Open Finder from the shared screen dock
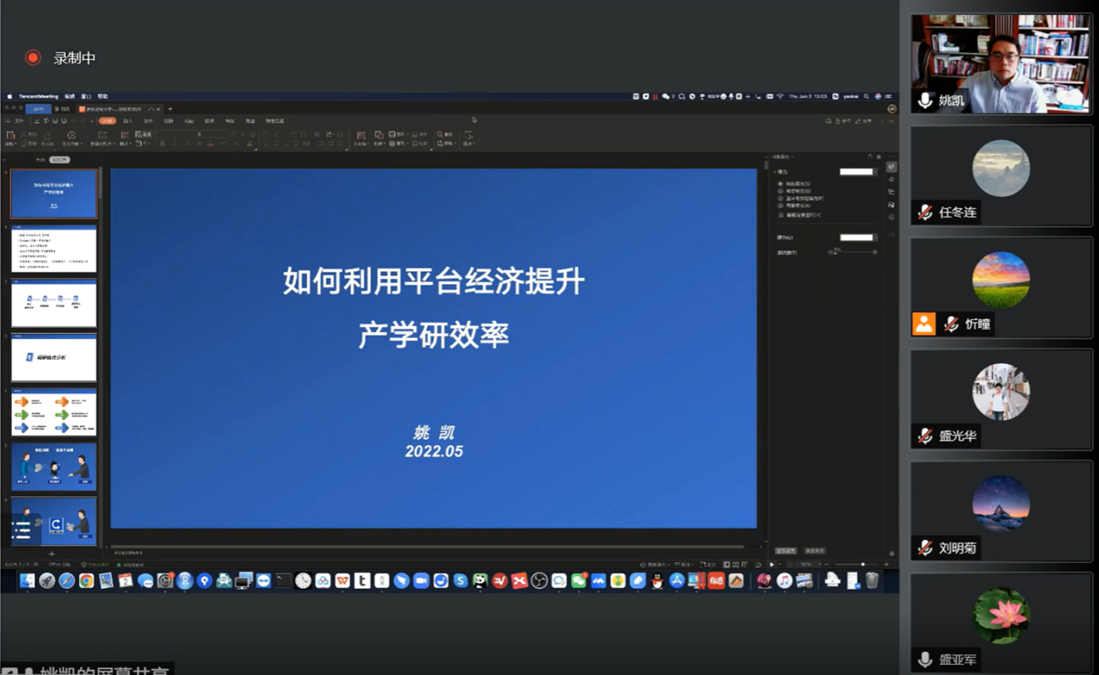The width and height of the screenshot is (1099, 675). click(27, 581)
